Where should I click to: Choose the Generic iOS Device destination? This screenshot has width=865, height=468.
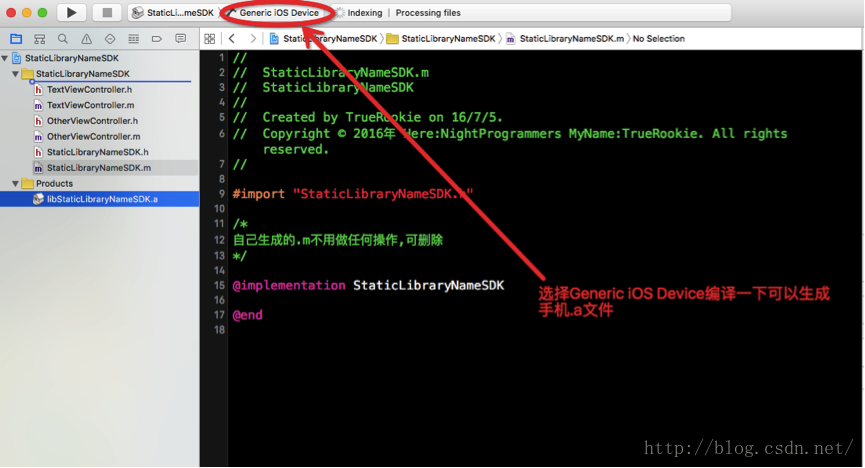(279, 13)
